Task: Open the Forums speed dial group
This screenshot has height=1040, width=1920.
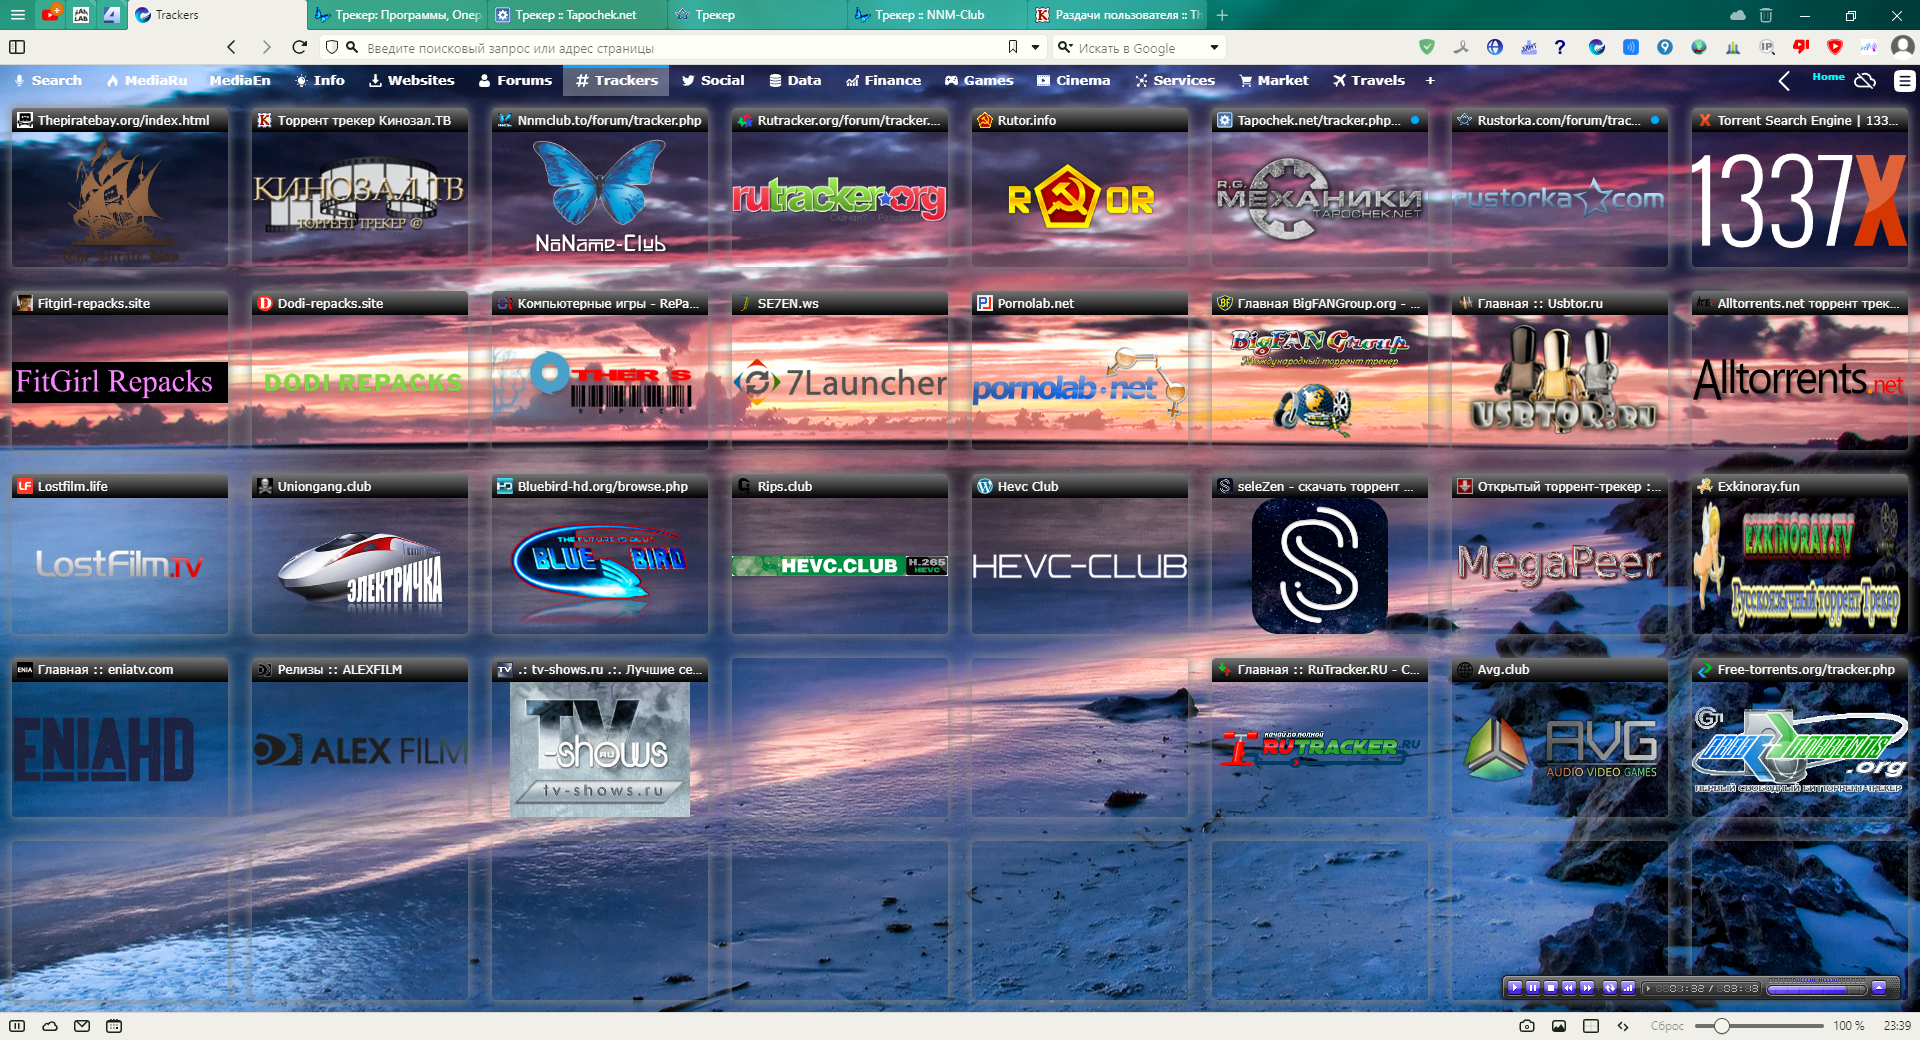Action: [x=515, y=81]
